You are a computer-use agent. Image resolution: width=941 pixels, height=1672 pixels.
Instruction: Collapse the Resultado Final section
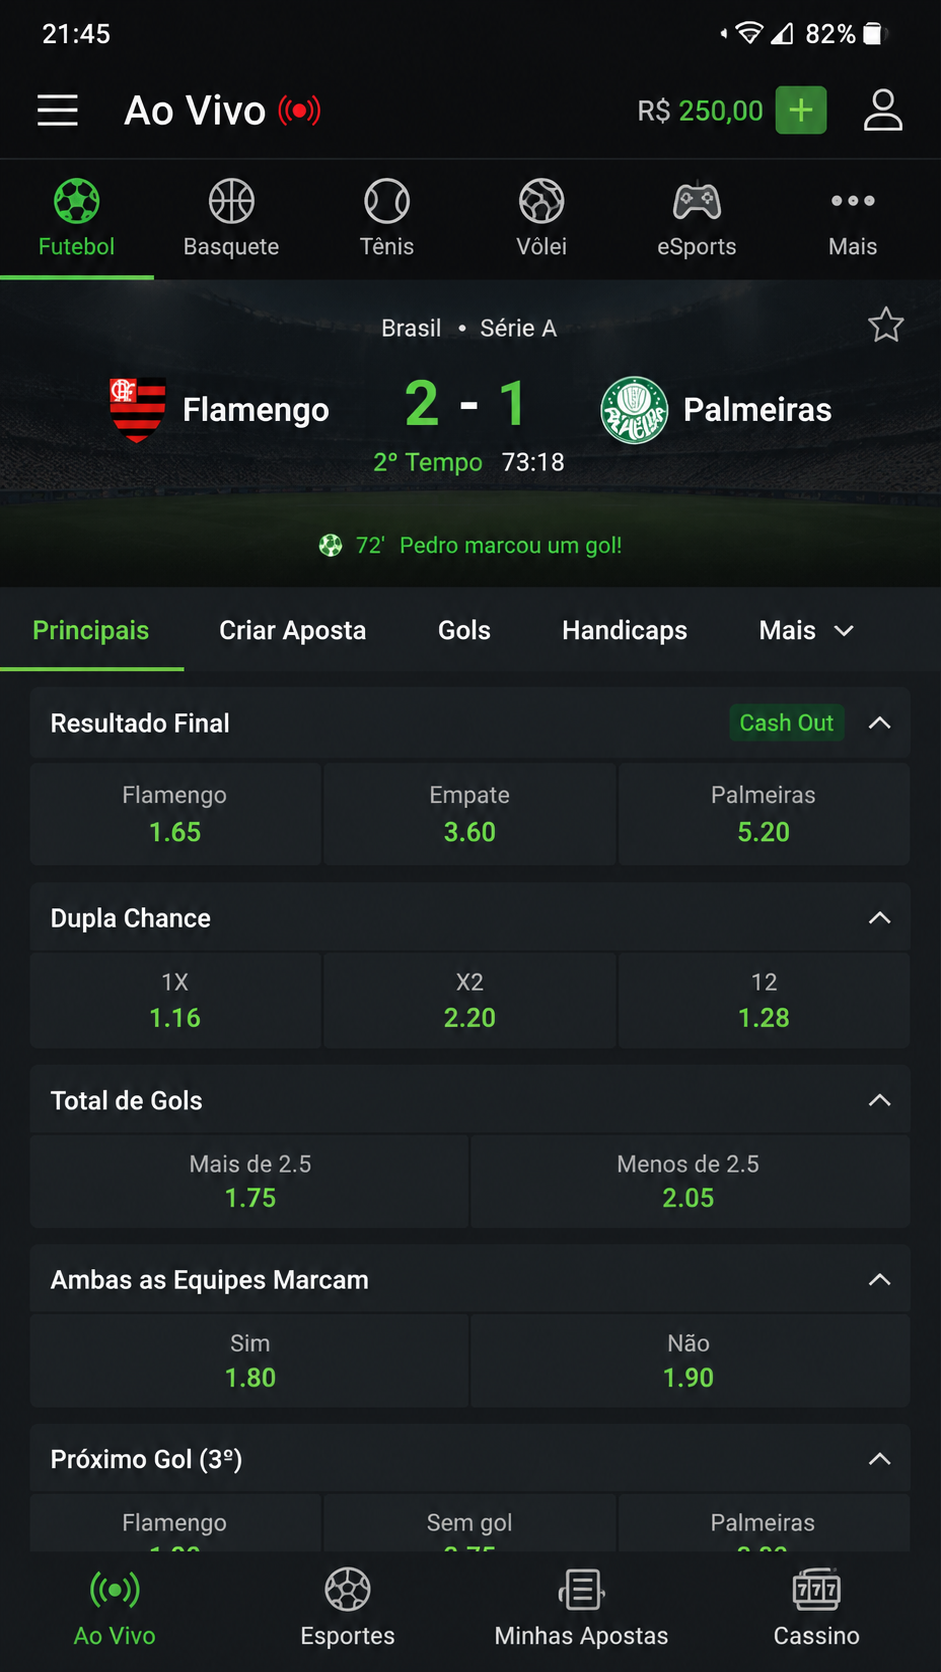coord(880,723)
